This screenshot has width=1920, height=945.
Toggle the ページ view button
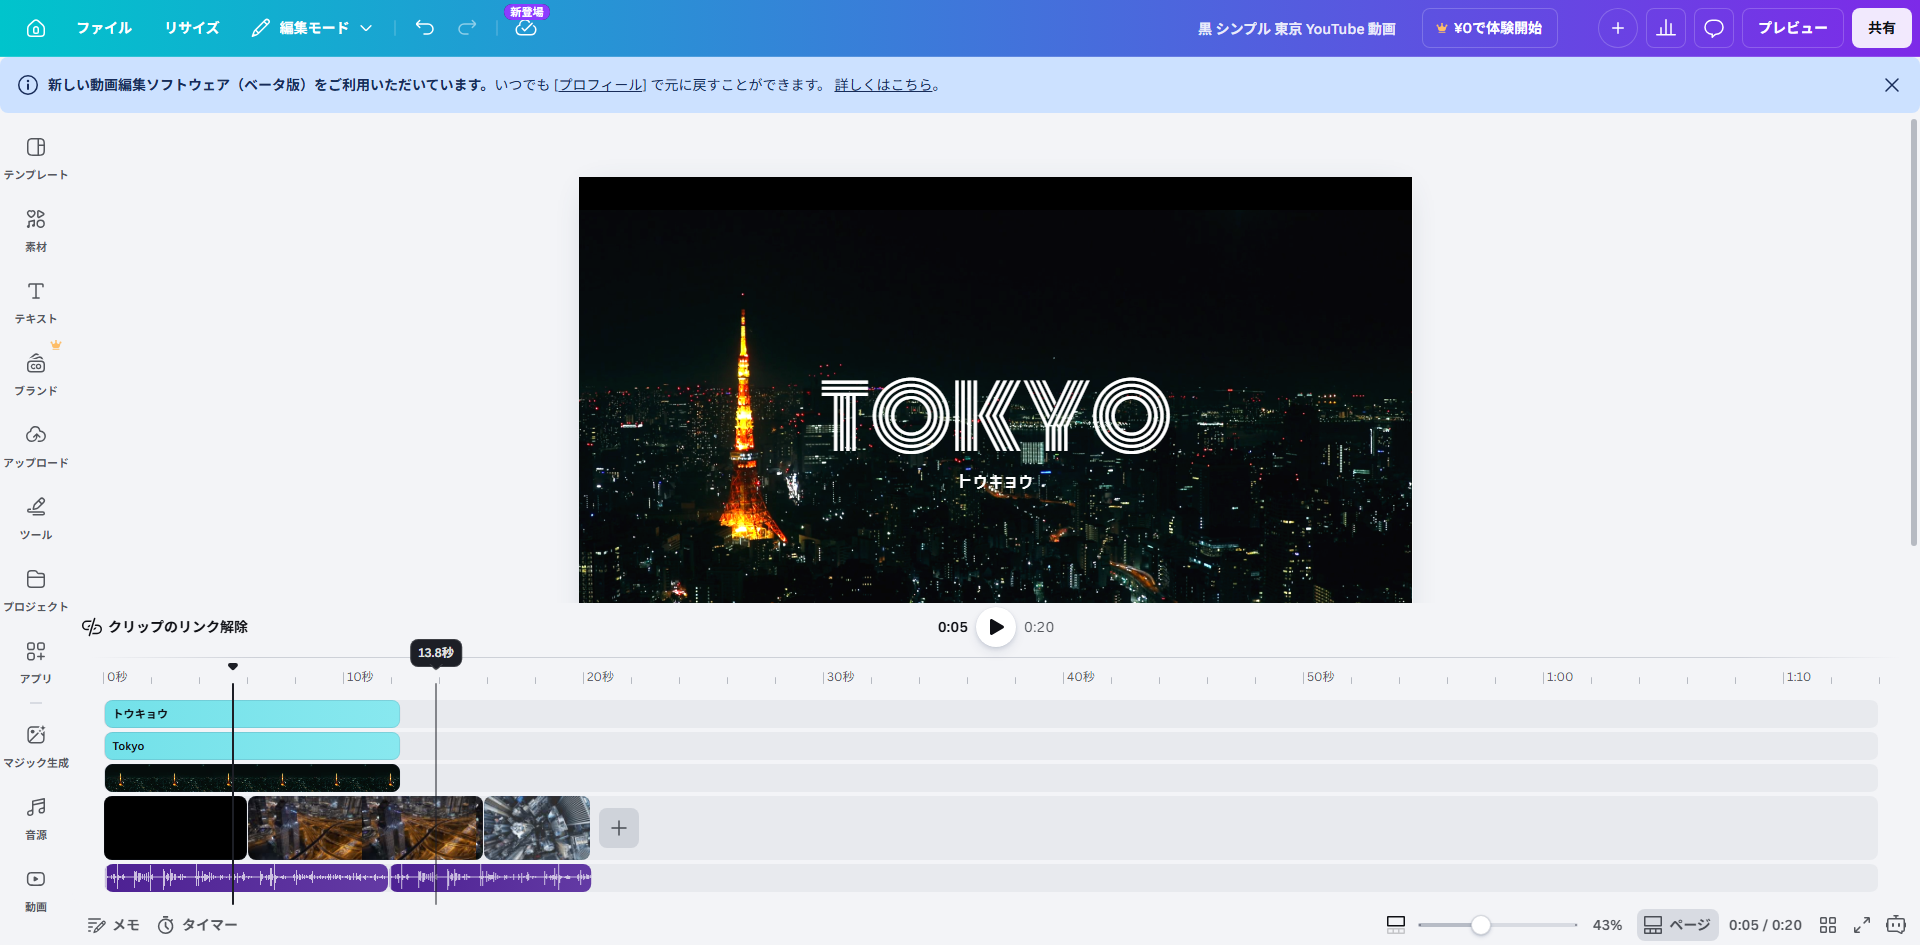(x=1677, y=925)
